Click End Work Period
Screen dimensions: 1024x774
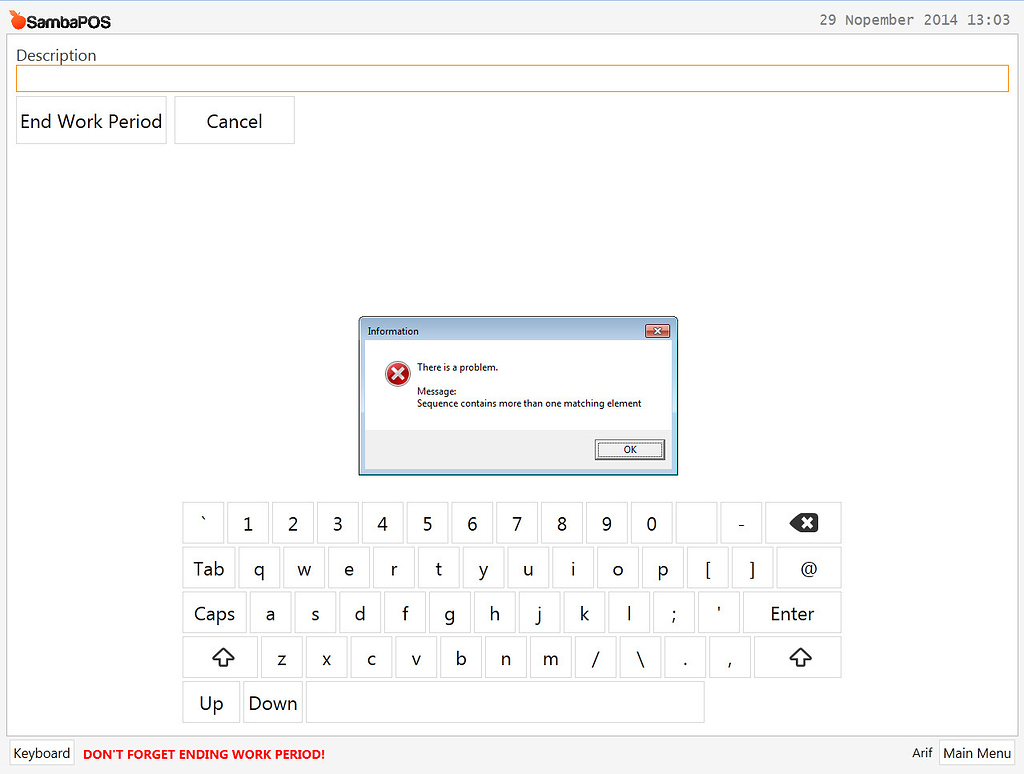click(x=91, y=120)
